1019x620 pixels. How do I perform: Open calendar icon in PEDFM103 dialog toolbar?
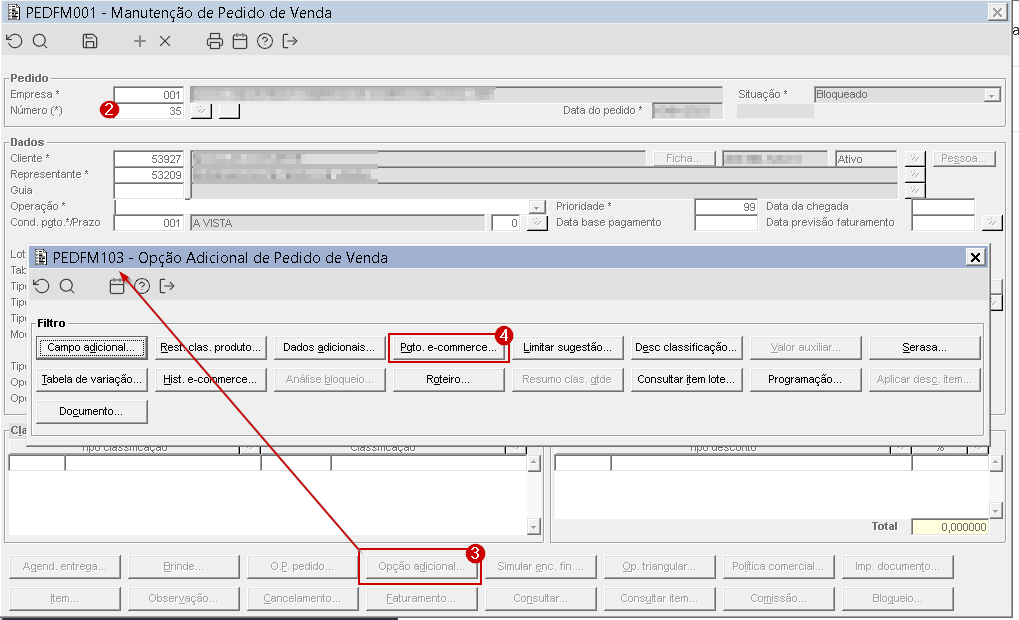[x=117, y=287]
